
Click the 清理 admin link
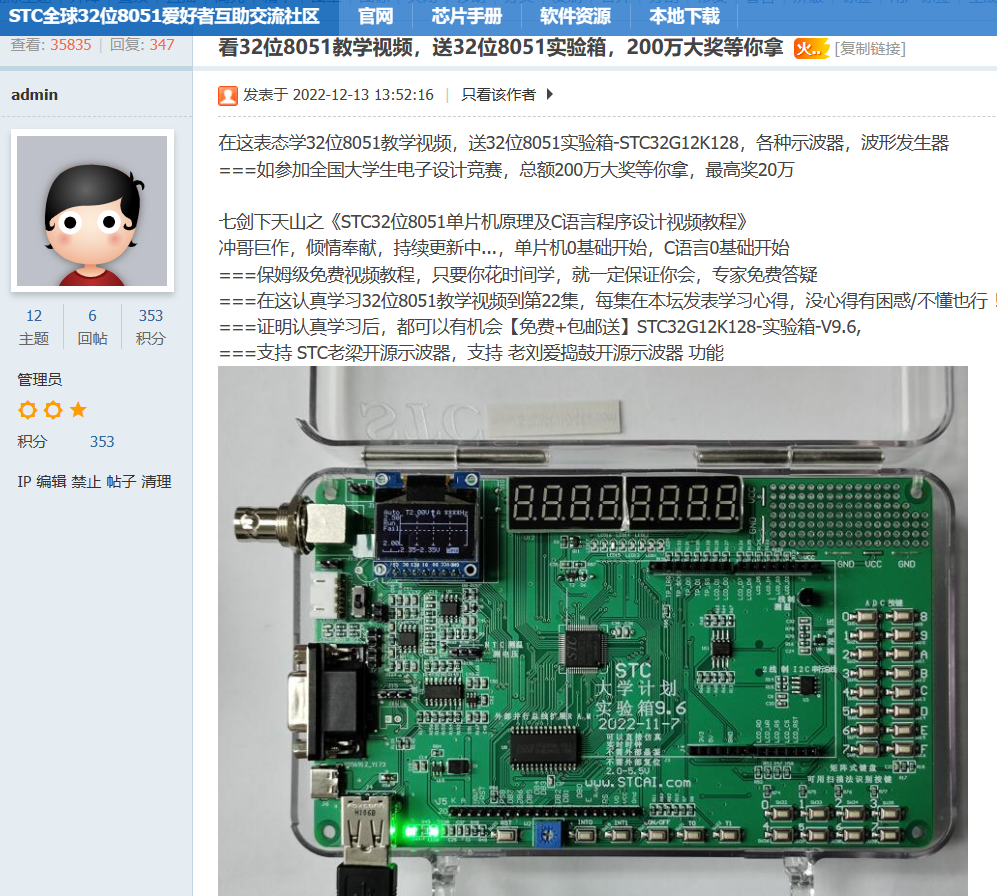click(x=156, y=482)
